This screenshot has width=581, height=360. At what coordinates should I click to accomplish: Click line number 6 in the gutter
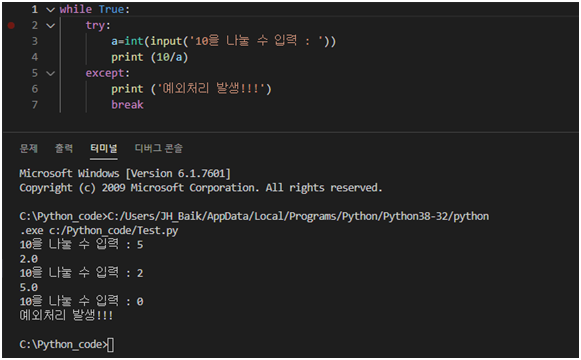35,89
